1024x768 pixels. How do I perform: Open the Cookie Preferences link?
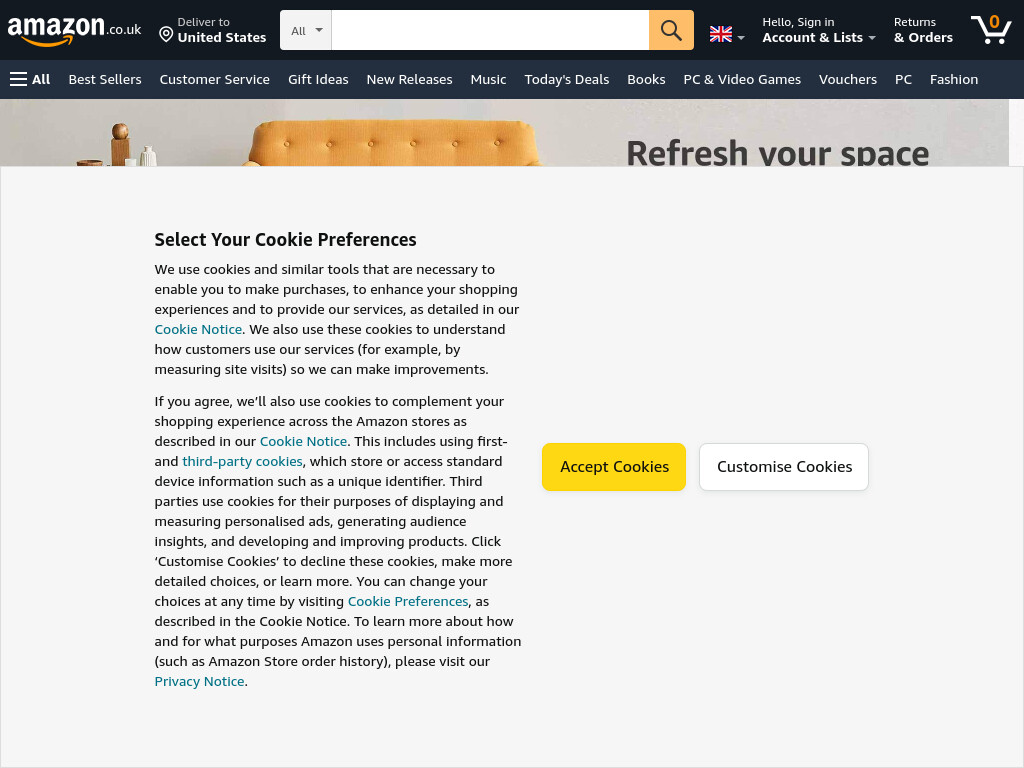(408, 601)
